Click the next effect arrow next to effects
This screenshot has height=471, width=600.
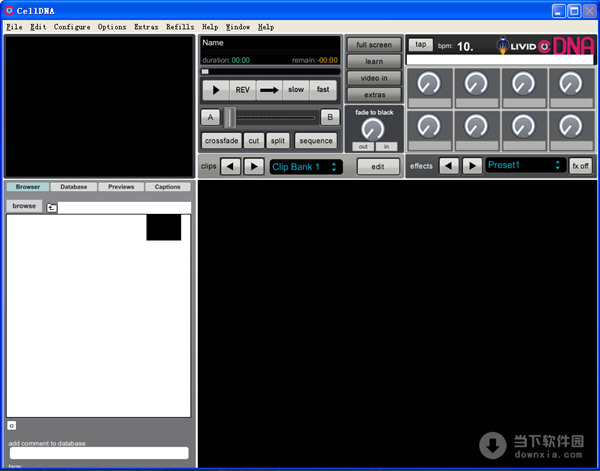tap(472, 165)
